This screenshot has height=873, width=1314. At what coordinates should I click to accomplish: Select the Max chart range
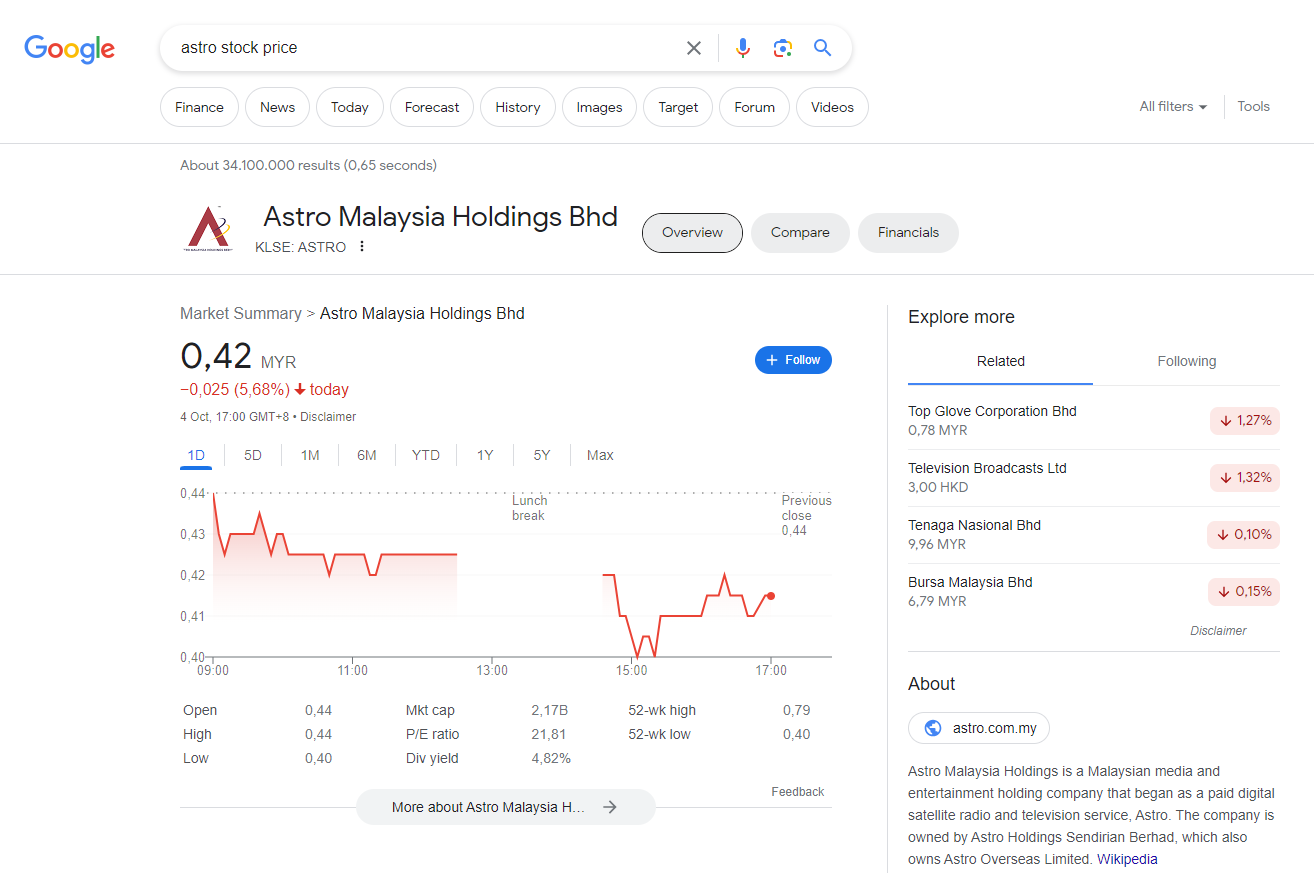tap(600, 455)
